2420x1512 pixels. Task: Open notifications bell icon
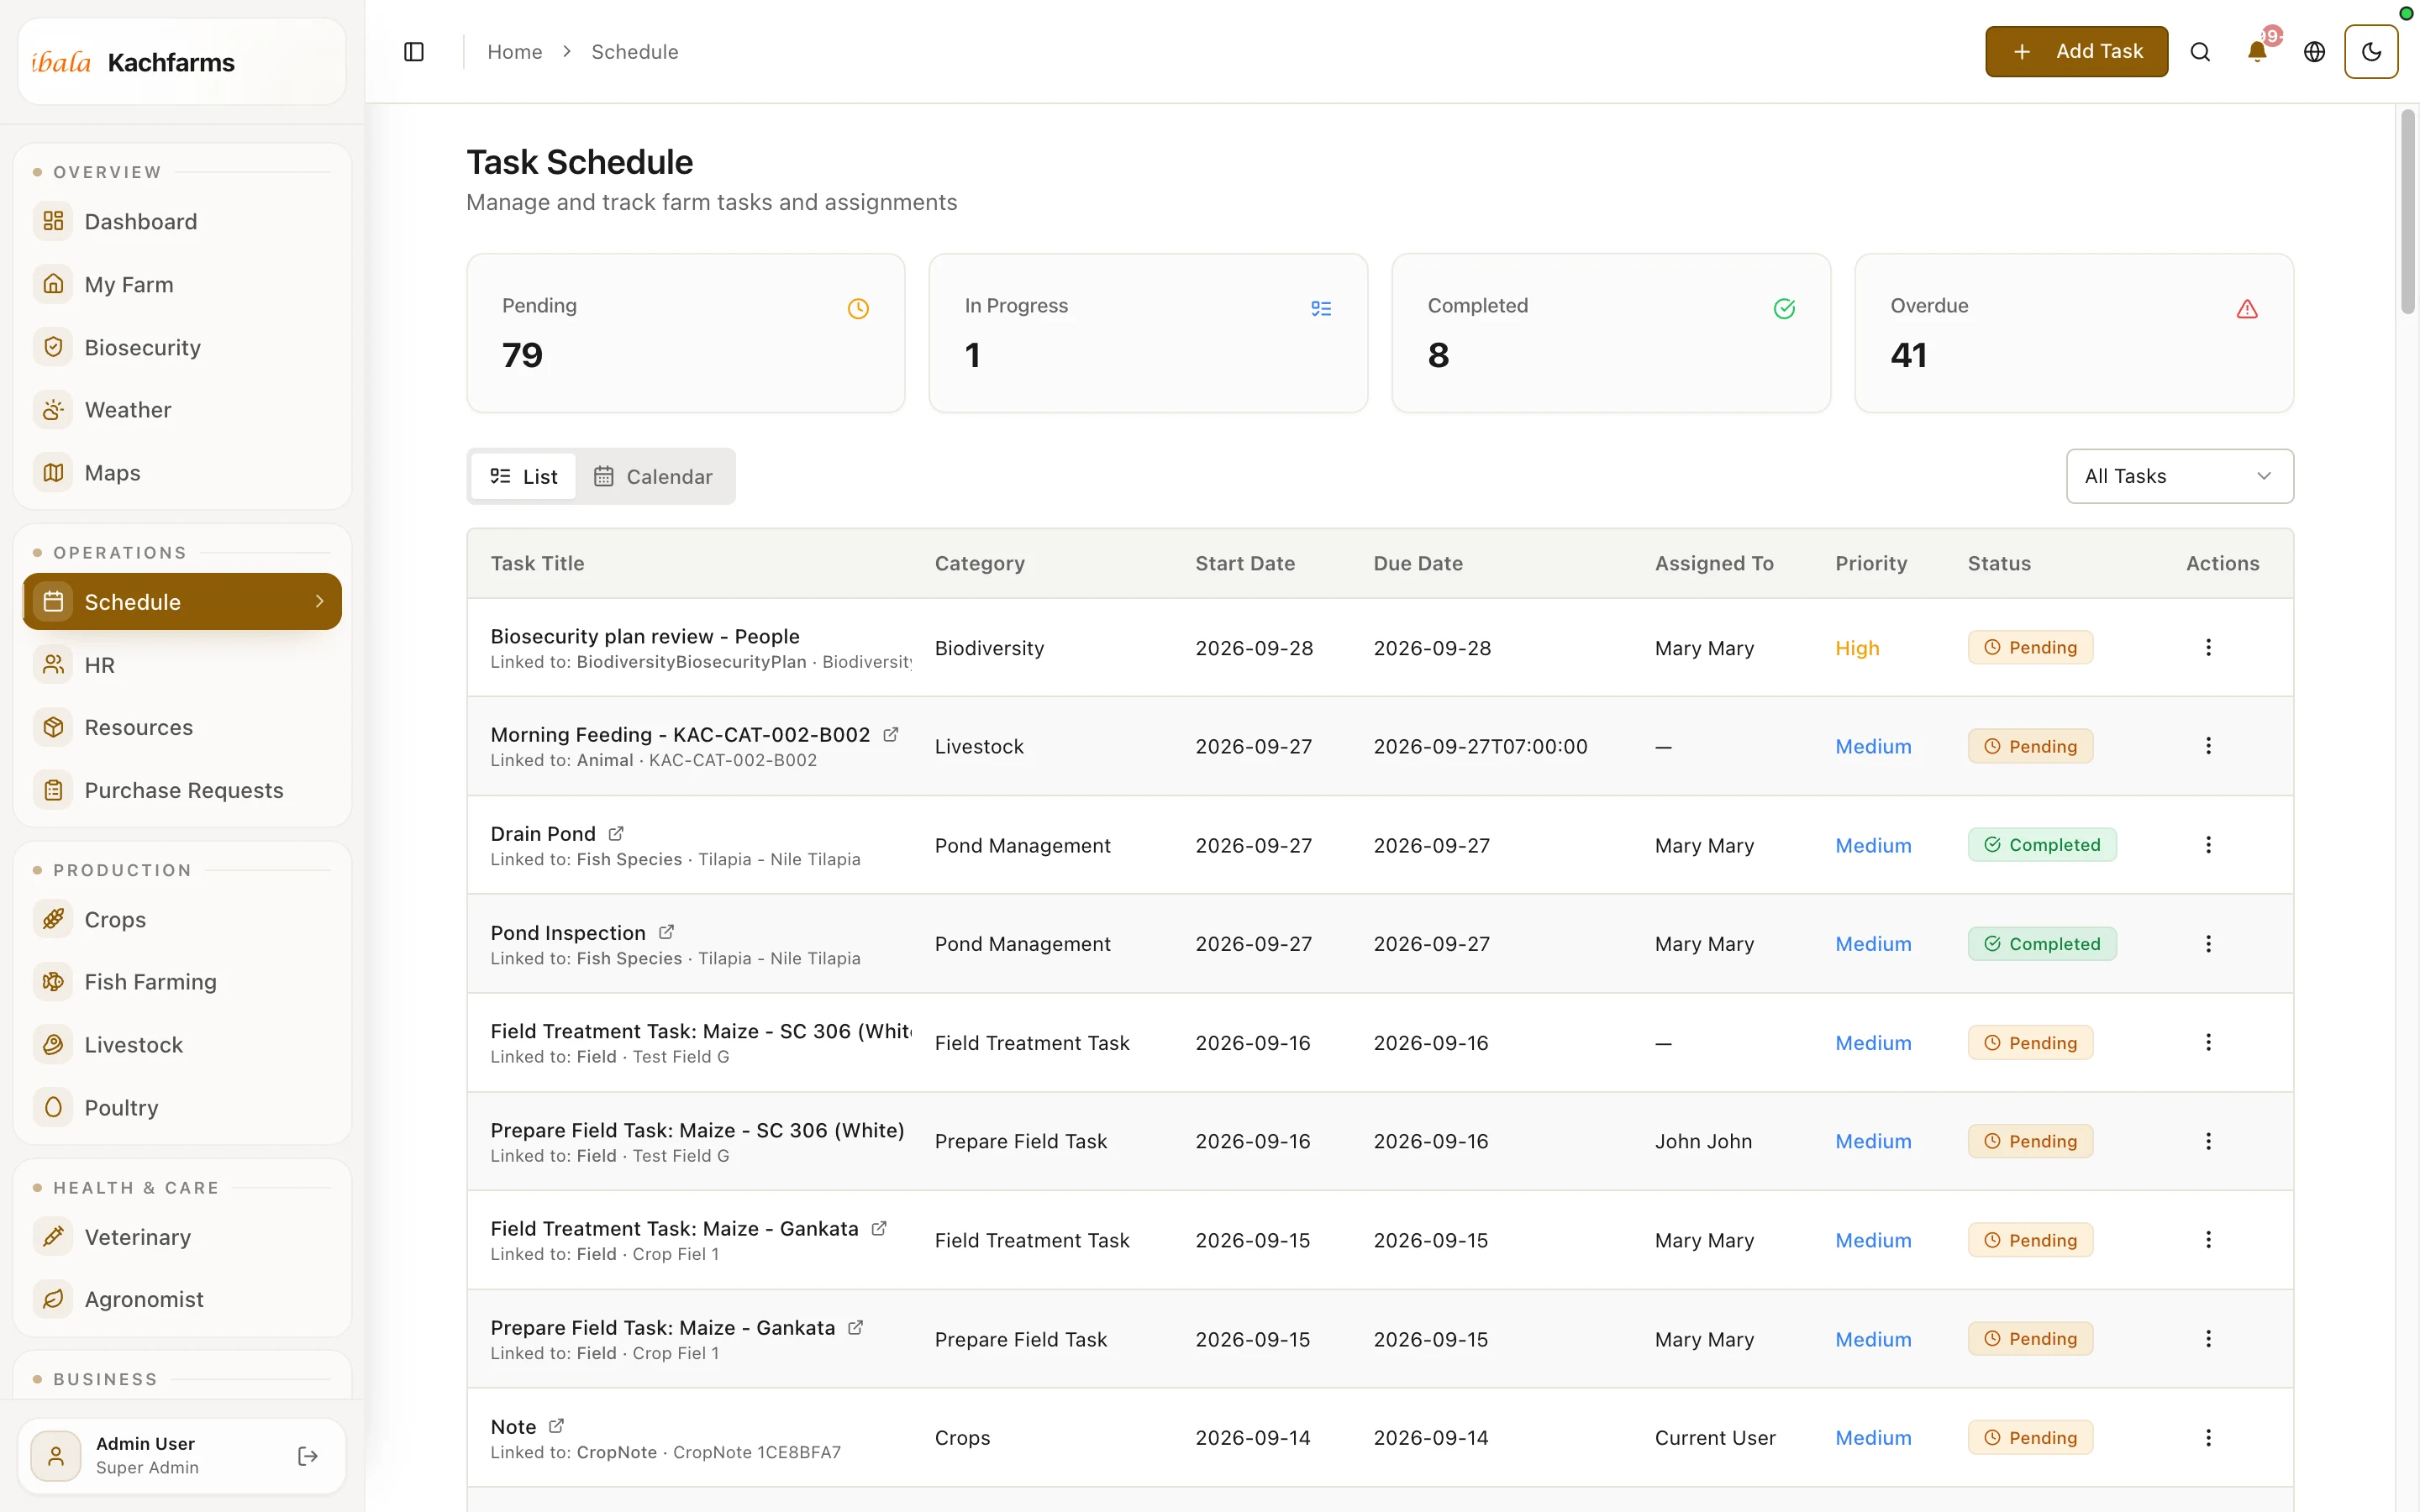click(x=2257, y=52)
